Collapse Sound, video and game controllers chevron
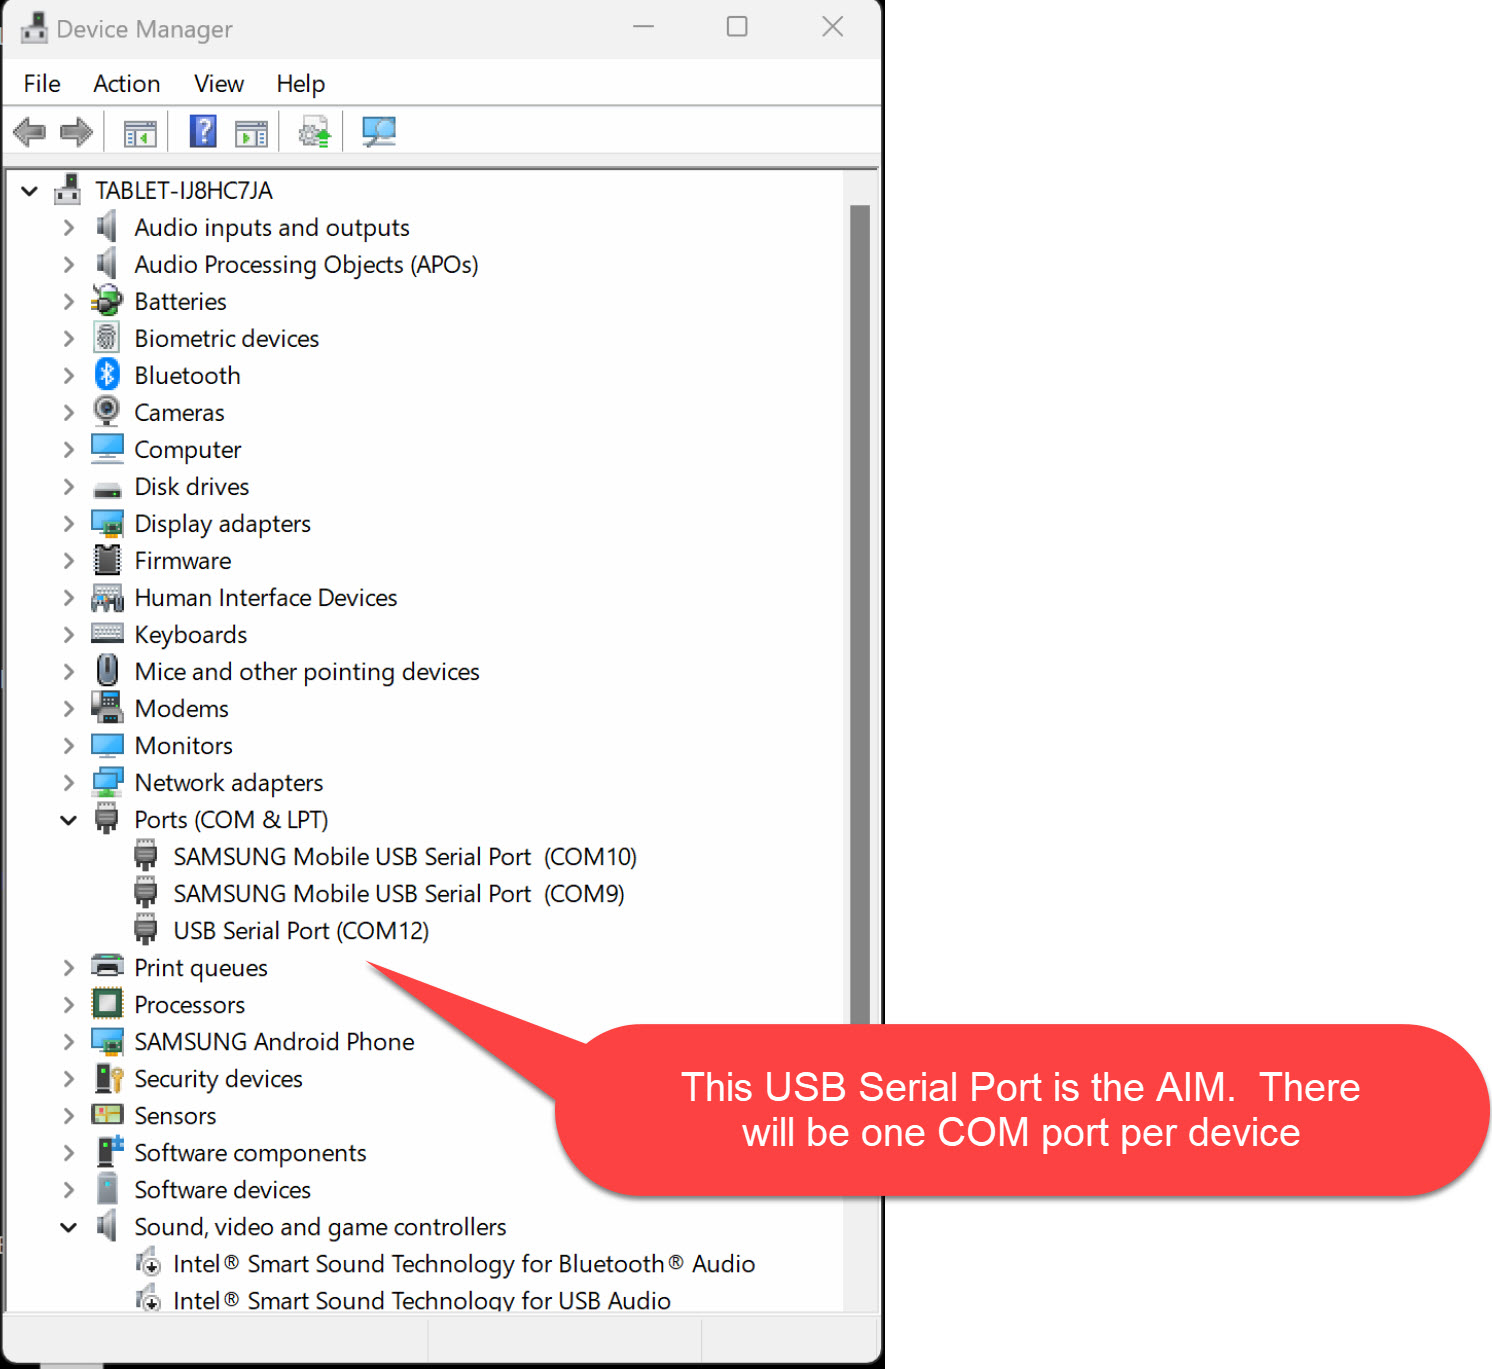The width and height of the screenshot is (1492, 1369). pos(68,1227)
